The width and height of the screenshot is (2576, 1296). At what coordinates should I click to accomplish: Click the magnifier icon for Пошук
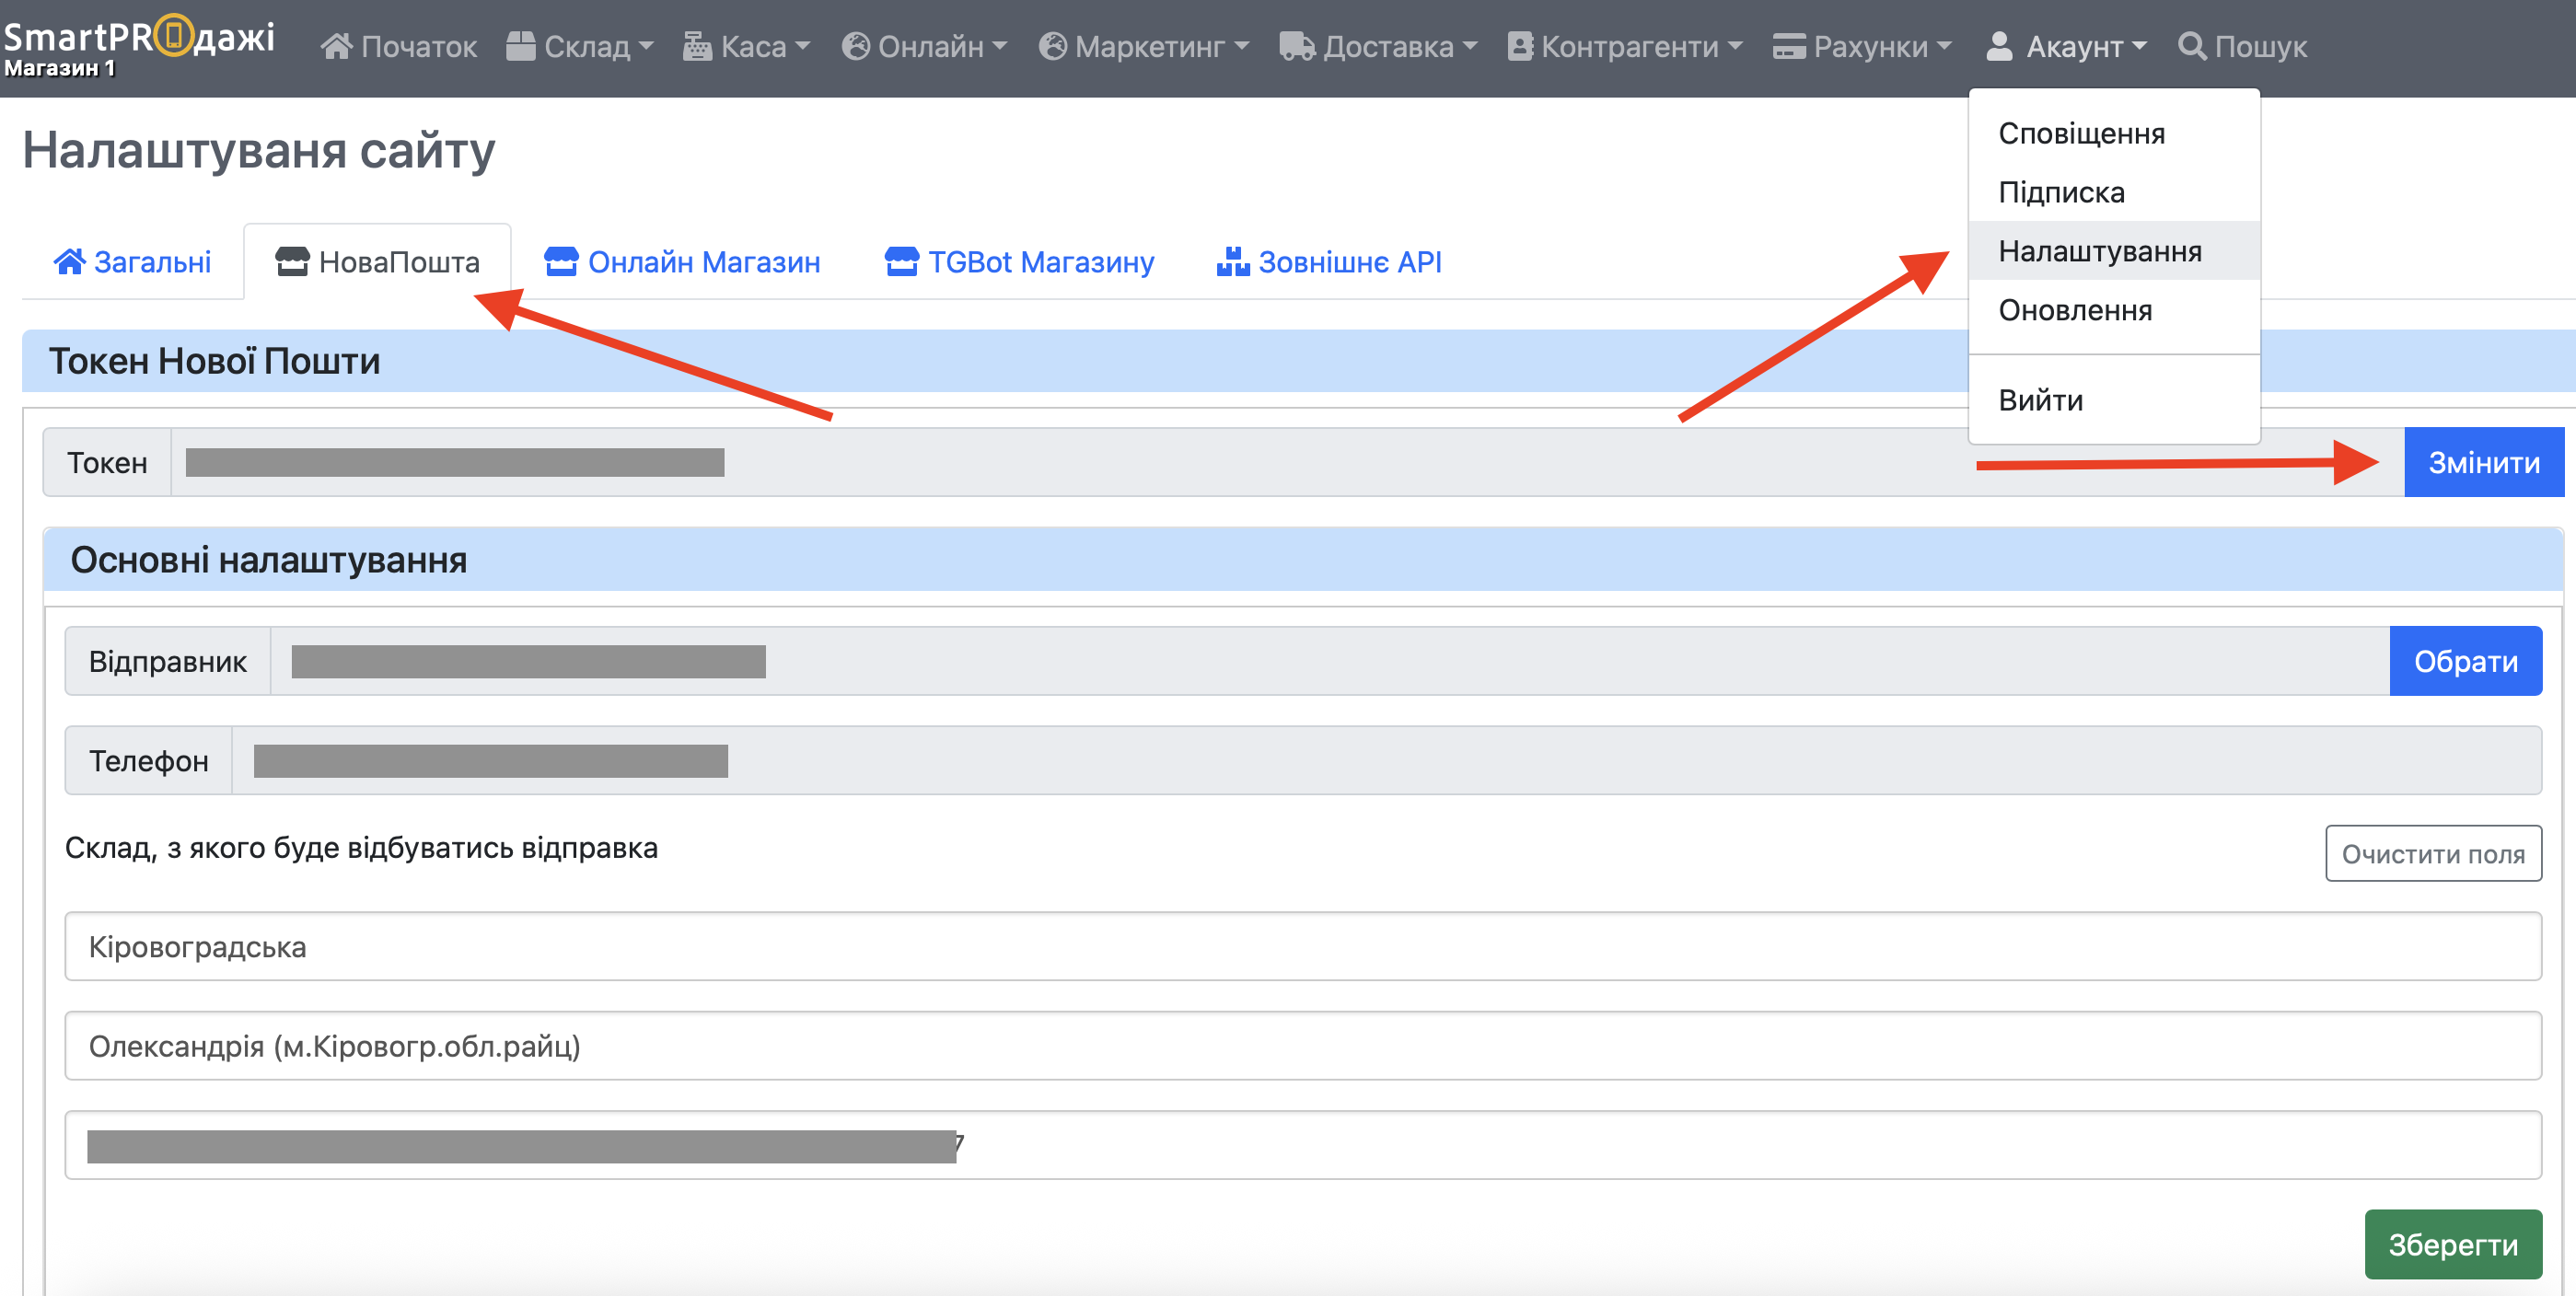pos(2192,46)
